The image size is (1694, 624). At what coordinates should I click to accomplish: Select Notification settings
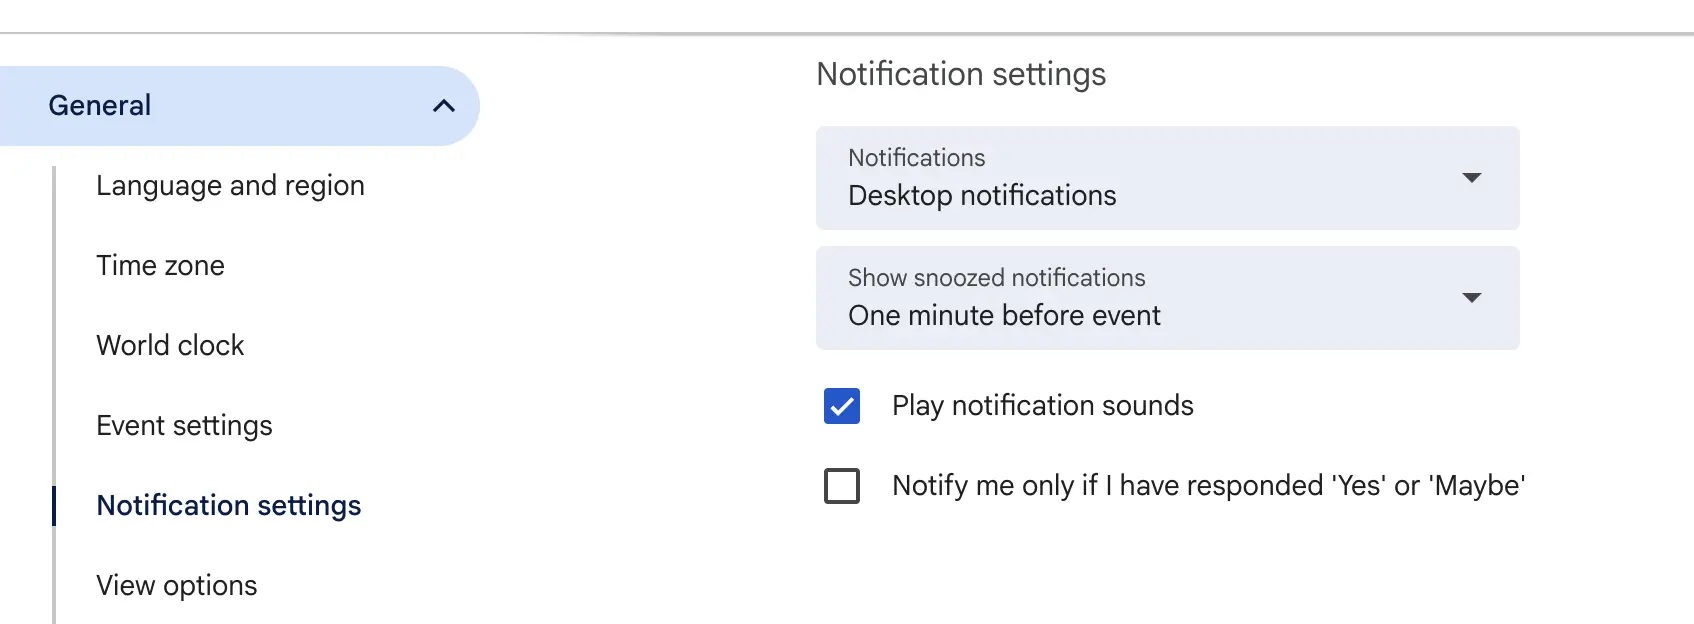click(x=228, y=505)
